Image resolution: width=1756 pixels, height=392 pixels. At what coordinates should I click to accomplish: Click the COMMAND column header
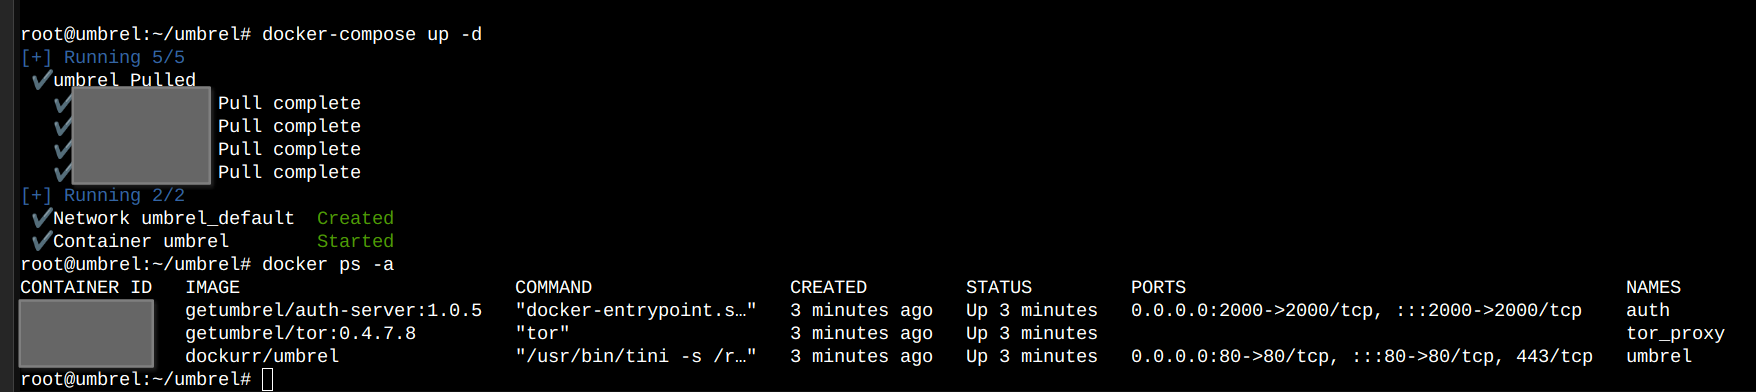(553, 287)
